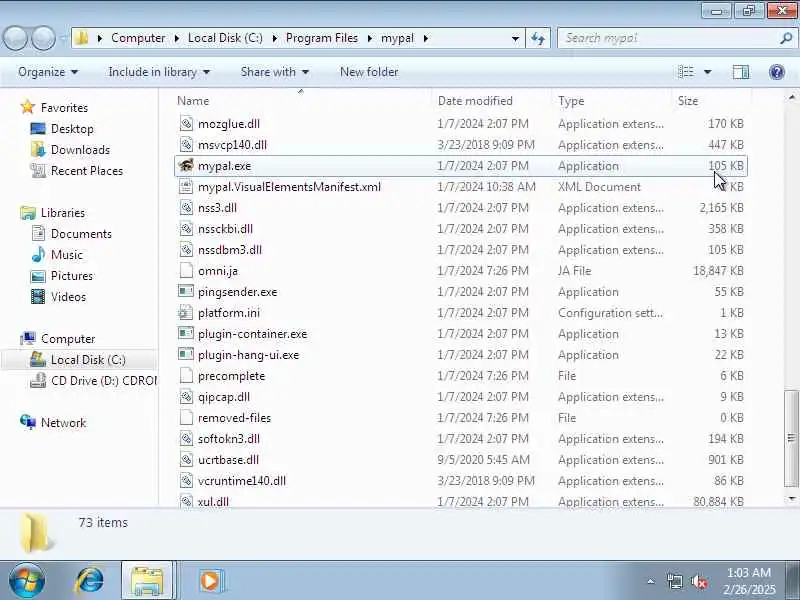Select the removed-files file name
The height and width of the screenshot is (600, 800).
click(234, 418)
